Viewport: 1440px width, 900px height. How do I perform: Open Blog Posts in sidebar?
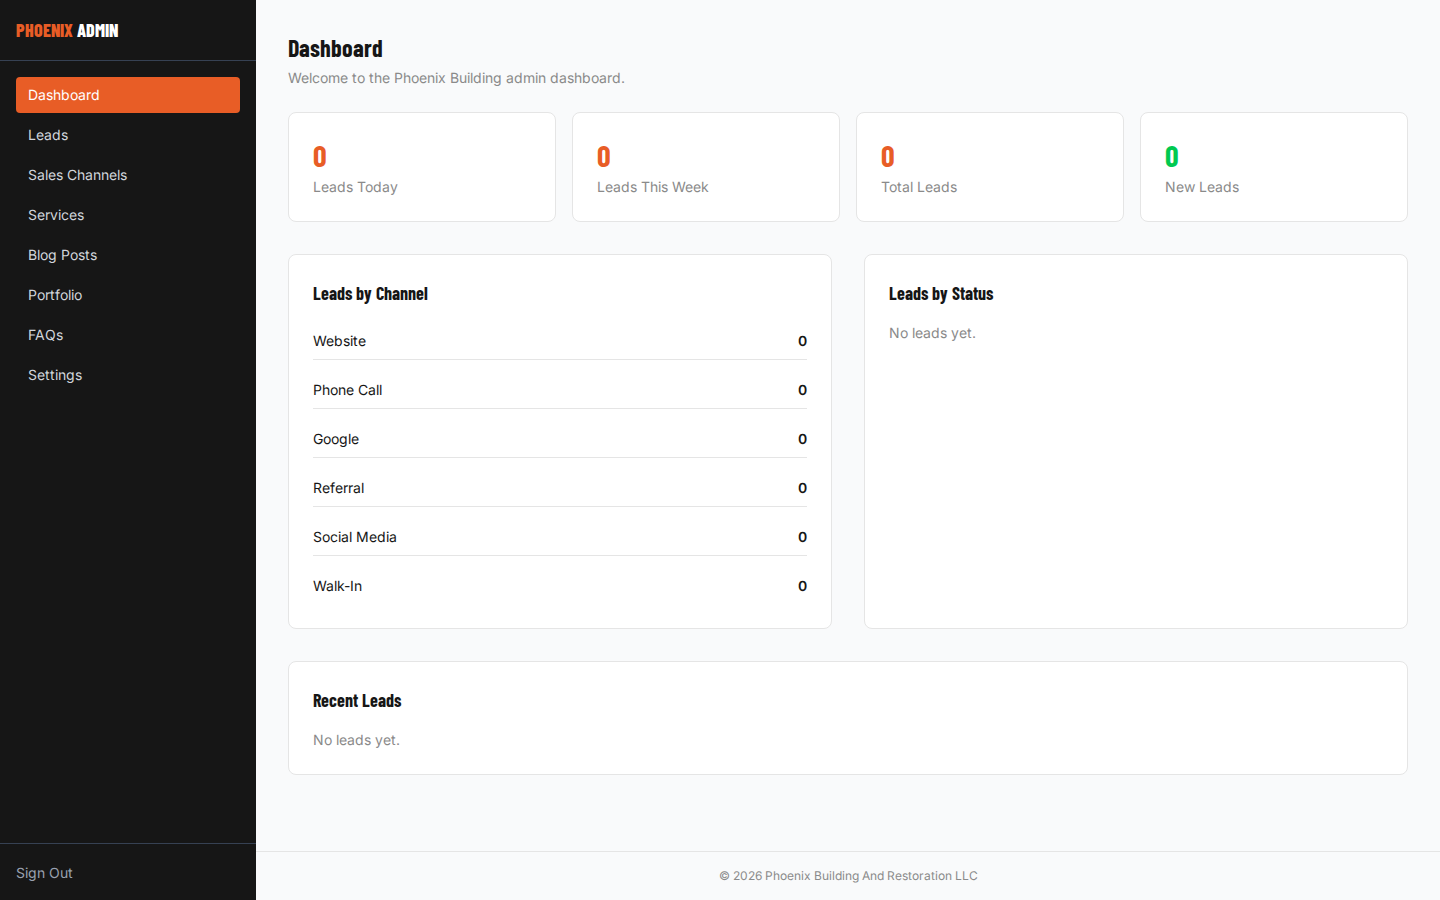pos(128,255)
